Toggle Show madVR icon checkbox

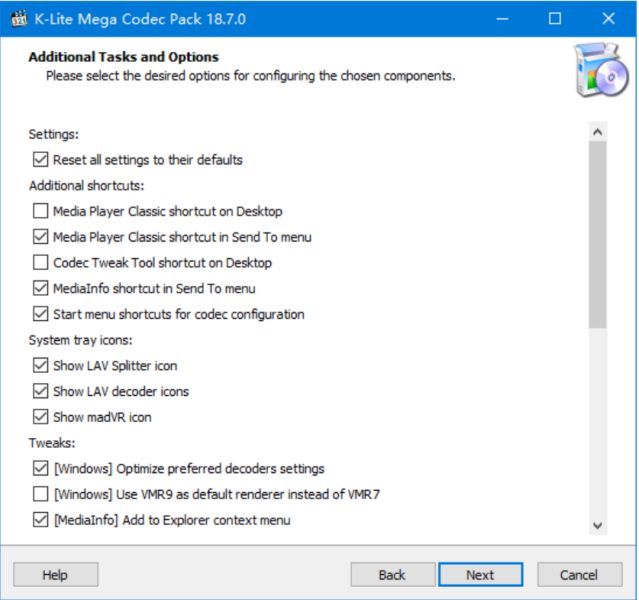point(40,417)
